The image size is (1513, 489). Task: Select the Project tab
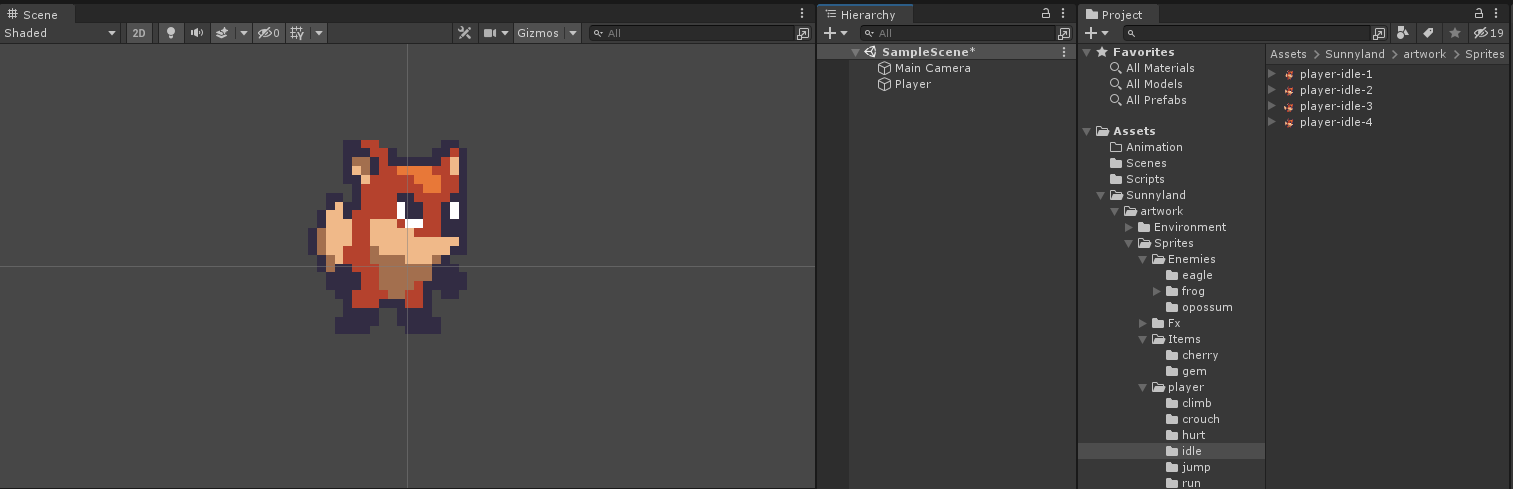click(x=1119, y=14)
